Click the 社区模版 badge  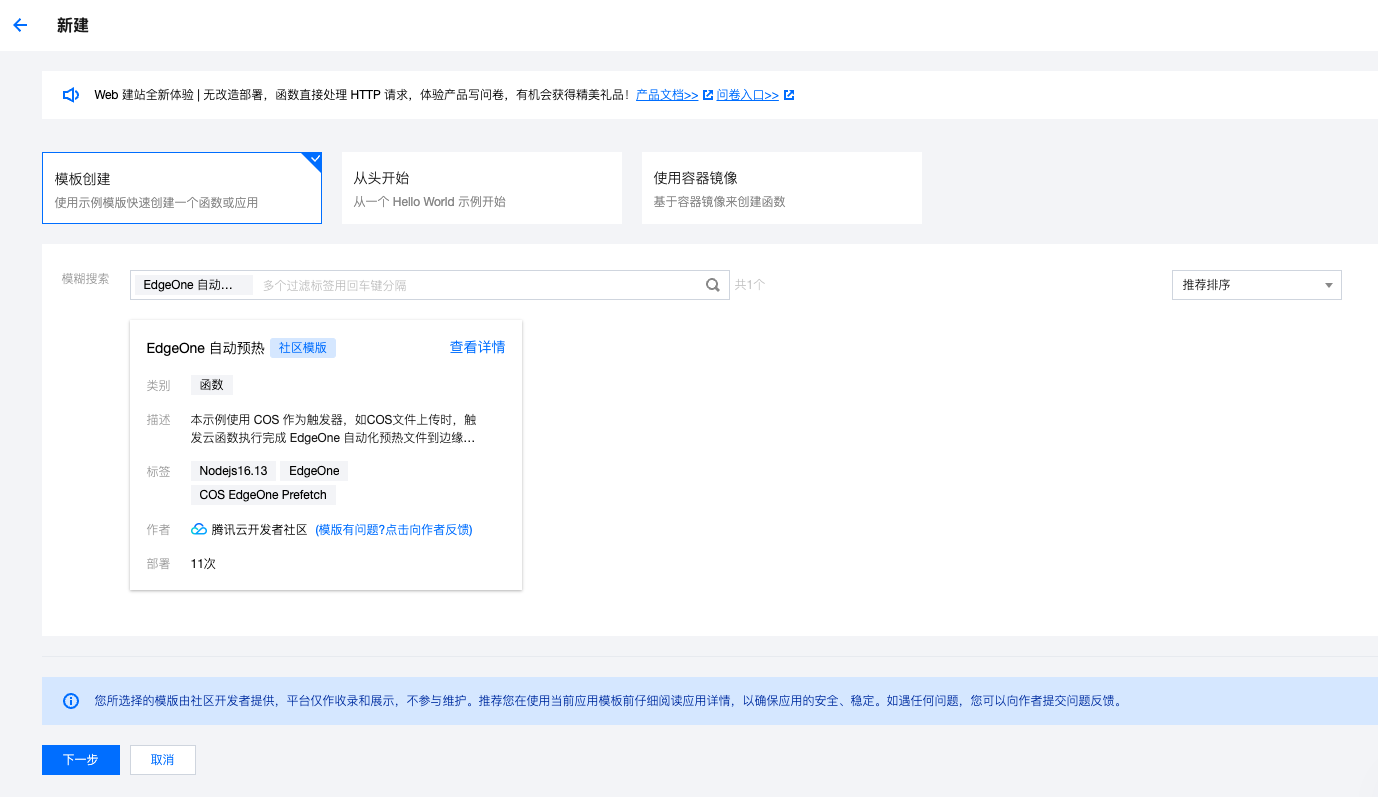tap(303, 348)
